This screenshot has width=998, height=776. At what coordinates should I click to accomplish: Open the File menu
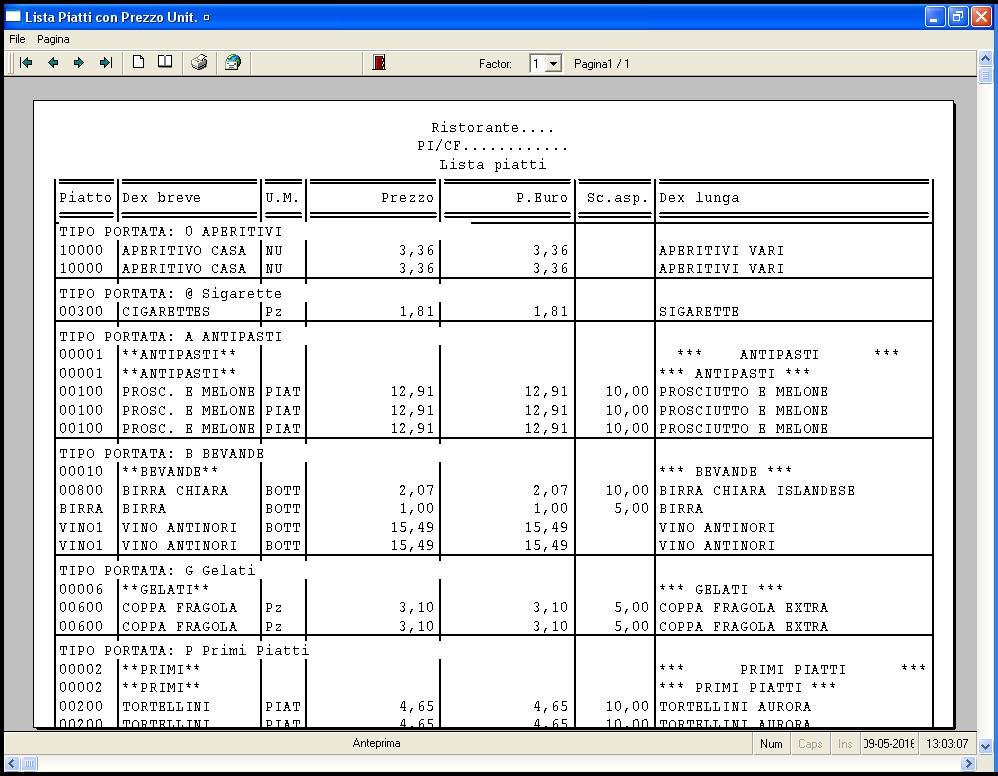pyautogui.click(x=17, y=39)
